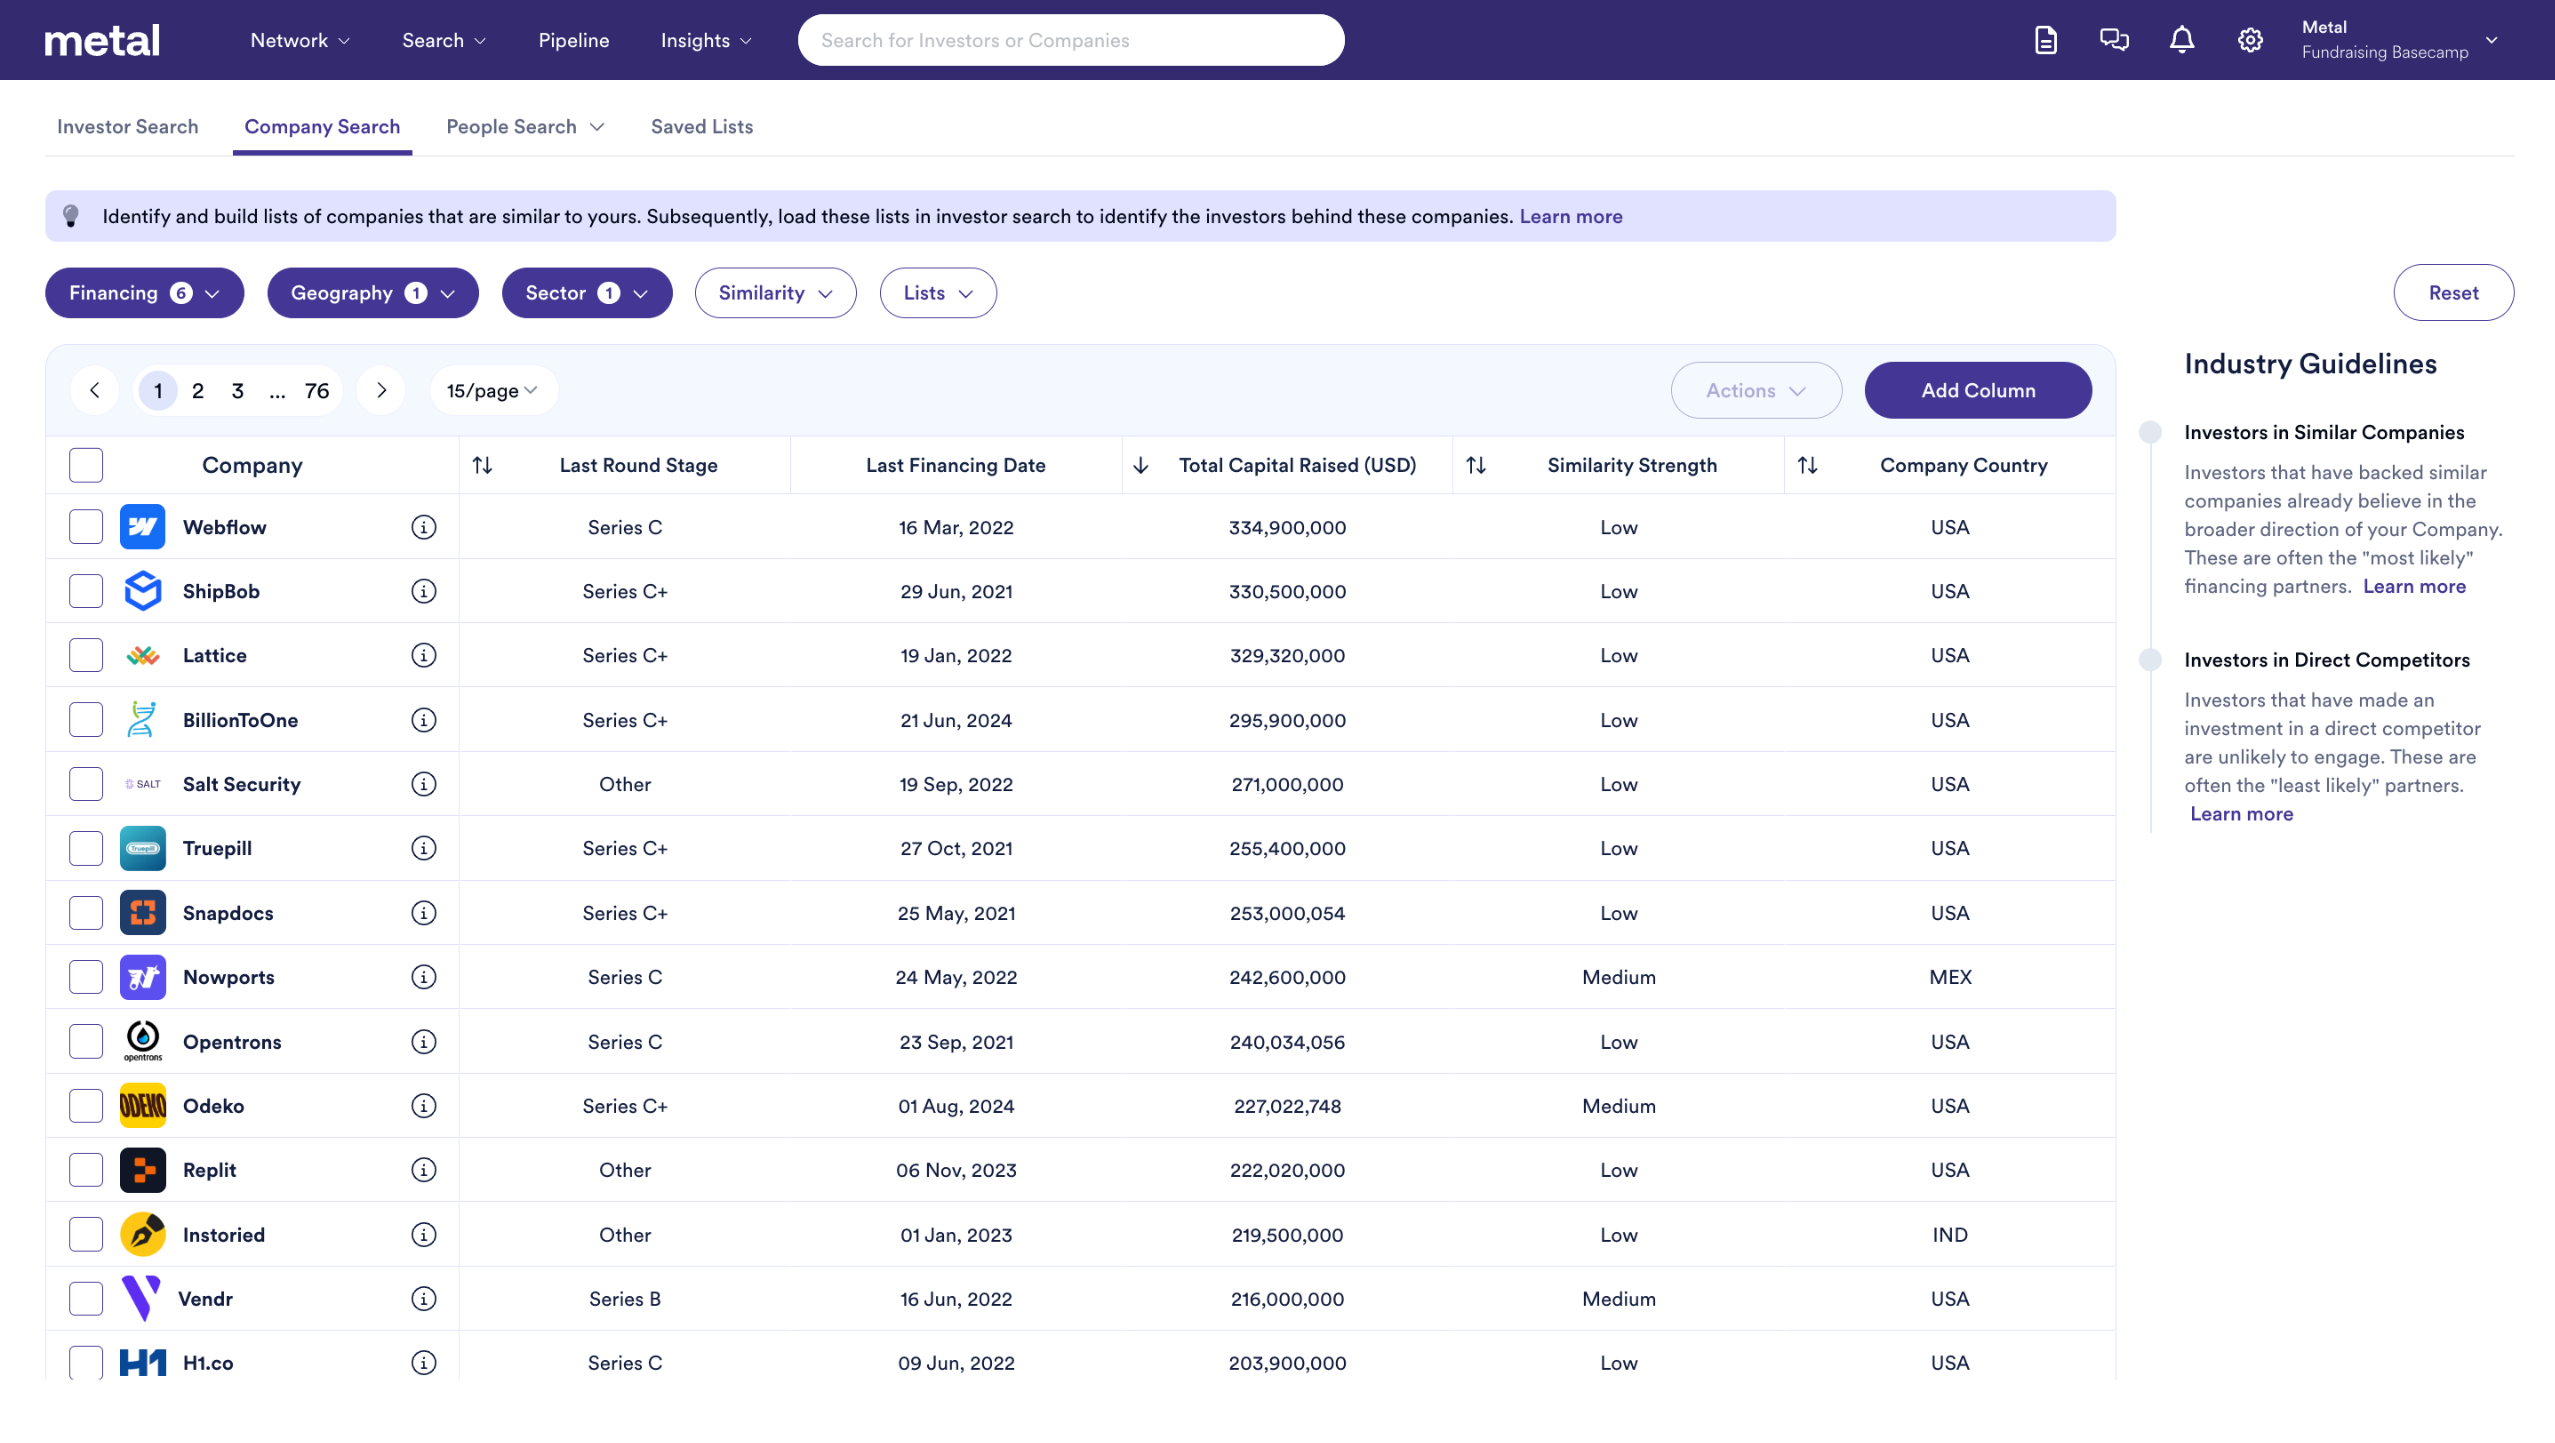Click info icon beside Nowports

(424, 977)
